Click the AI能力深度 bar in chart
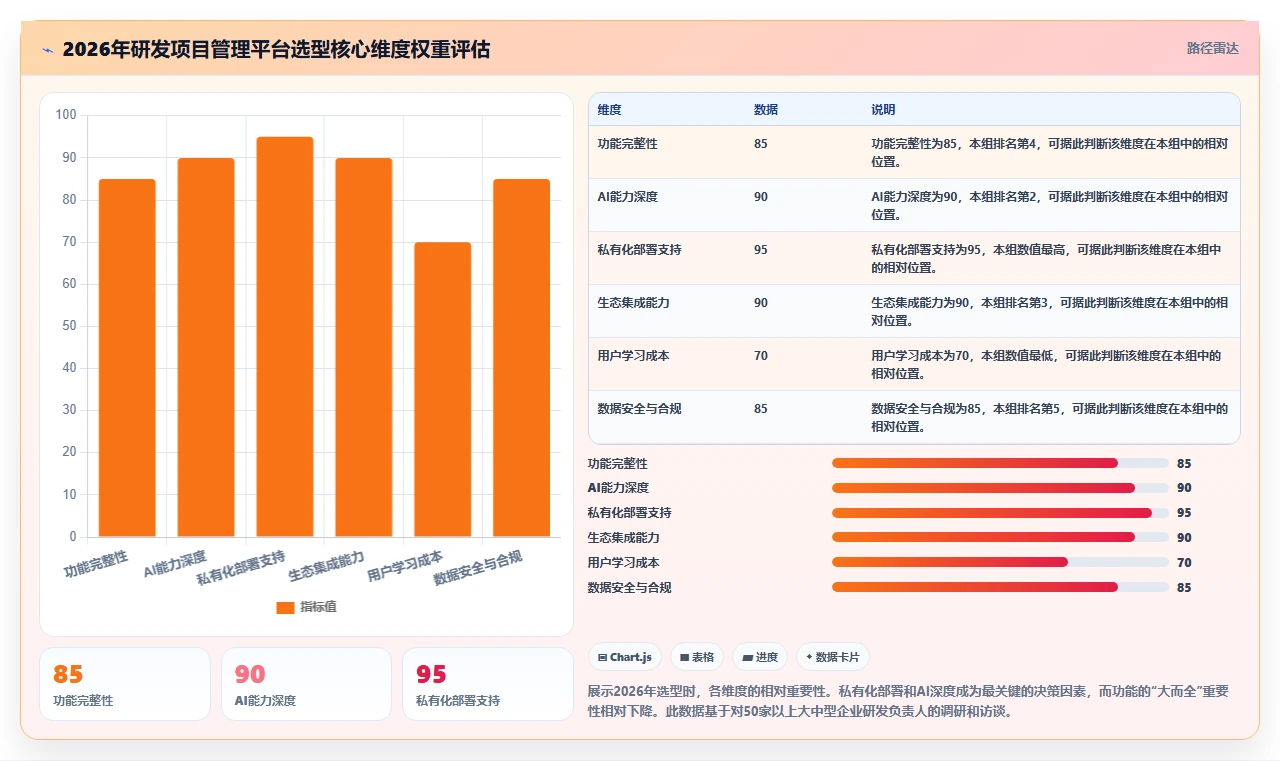 [x=206, y=347]
